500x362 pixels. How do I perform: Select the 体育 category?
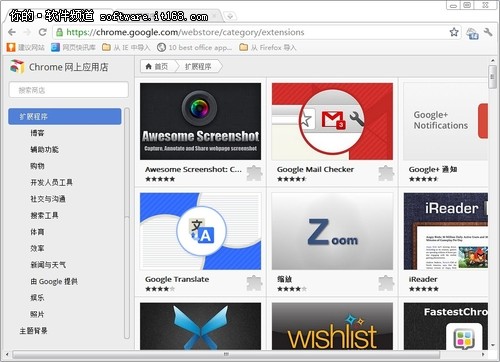[x=37, y=232]
